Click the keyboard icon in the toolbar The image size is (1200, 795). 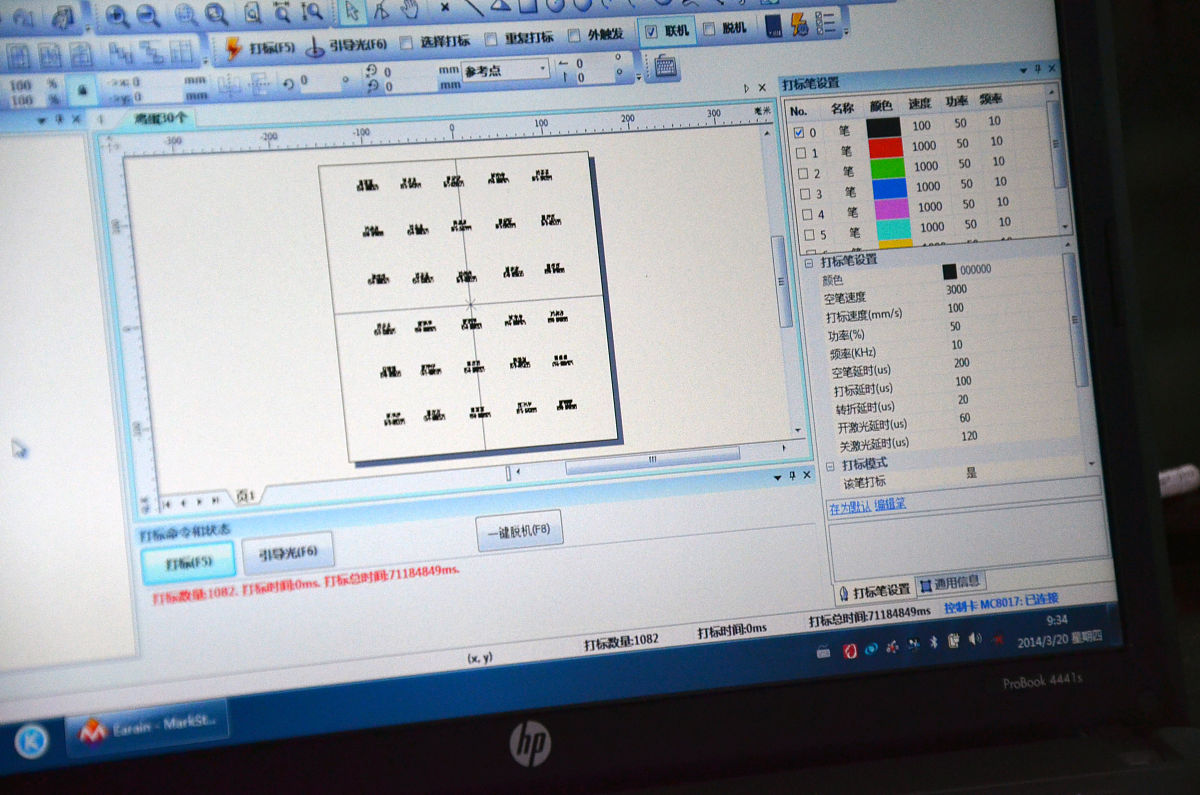click(665, 67)
